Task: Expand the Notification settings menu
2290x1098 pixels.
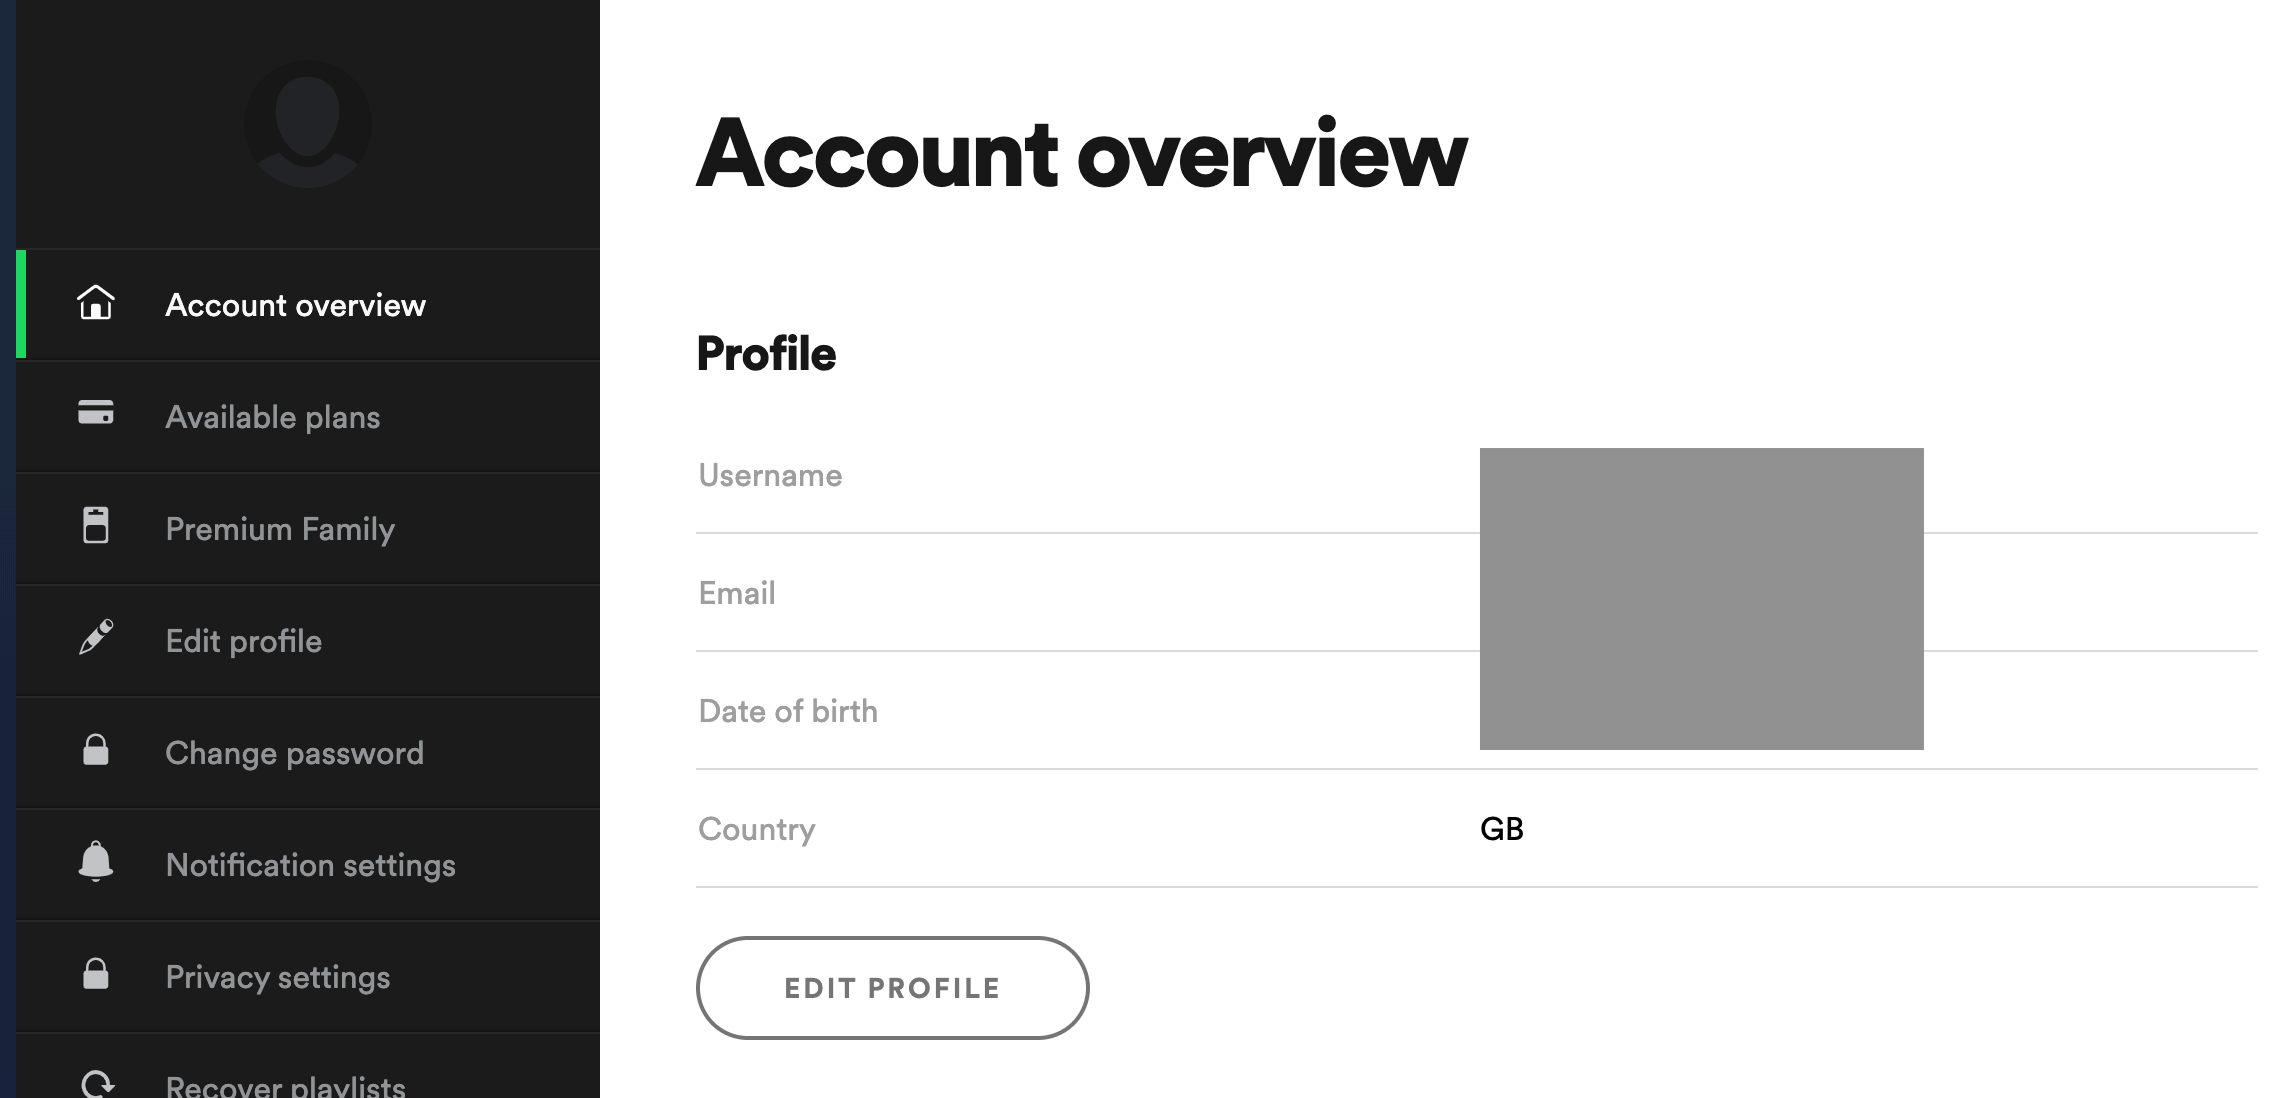Action: click(x=308, y=864)
